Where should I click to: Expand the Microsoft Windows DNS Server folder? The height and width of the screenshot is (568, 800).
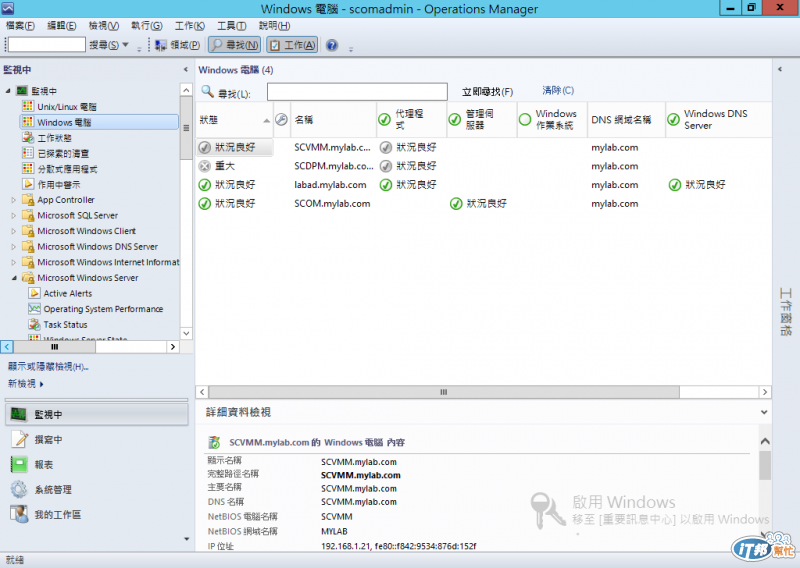(x=14, y=246)
